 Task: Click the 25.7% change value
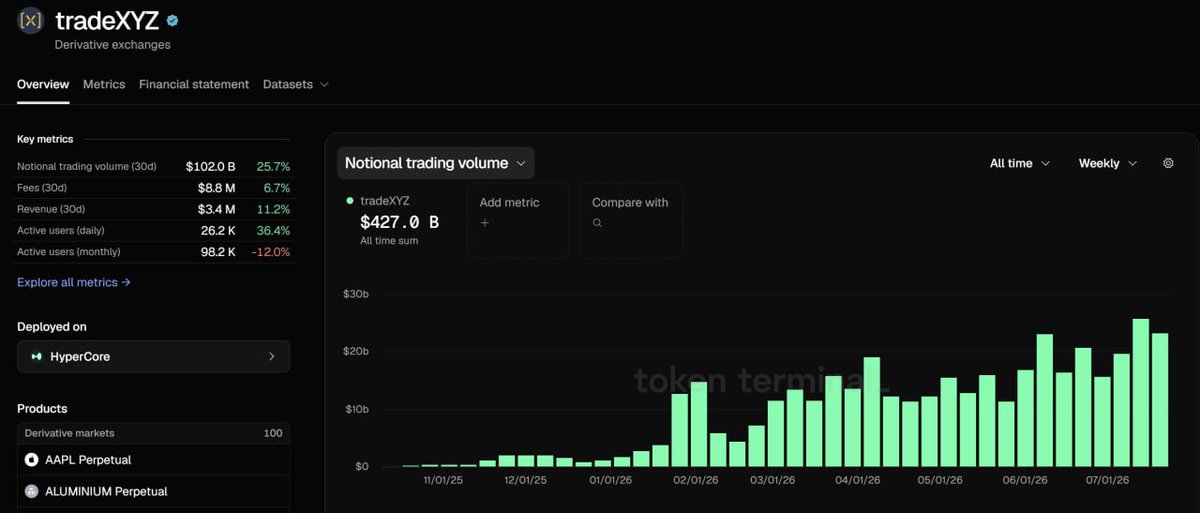(x=273, y=166)
